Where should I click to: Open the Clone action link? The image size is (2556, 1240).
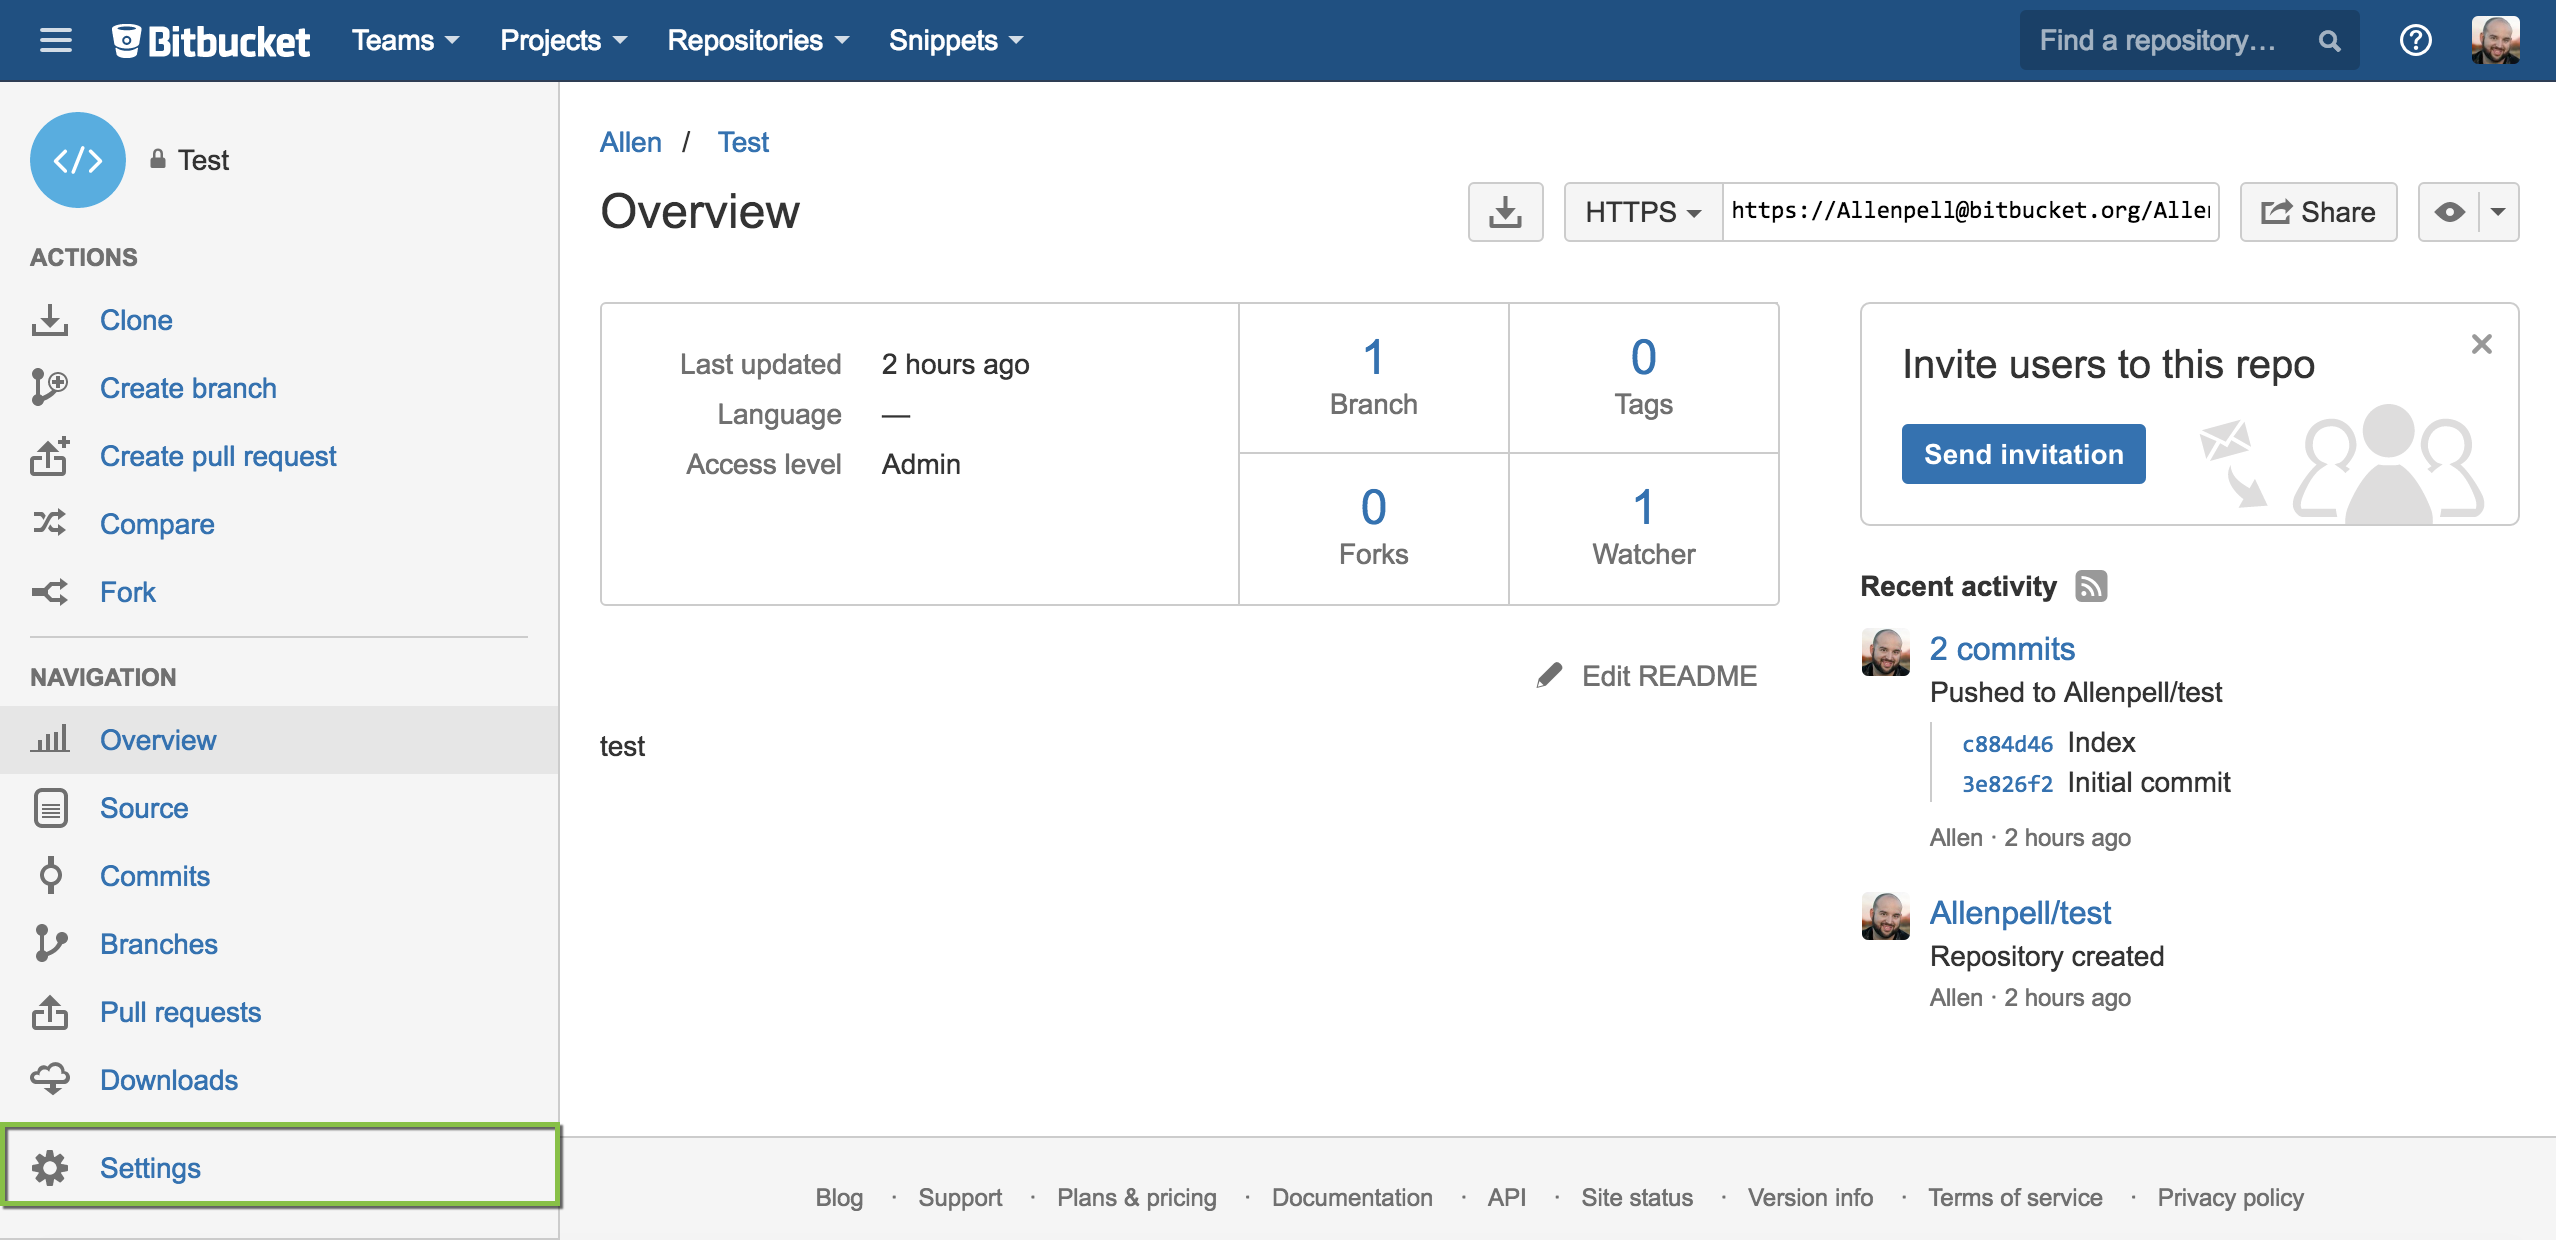[x=136, y=320]
